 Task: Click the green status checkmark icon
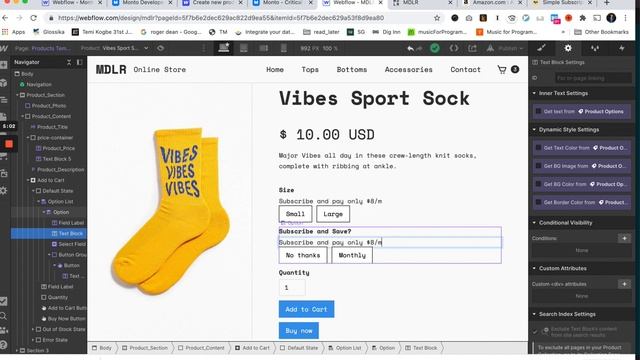point(435,48)
